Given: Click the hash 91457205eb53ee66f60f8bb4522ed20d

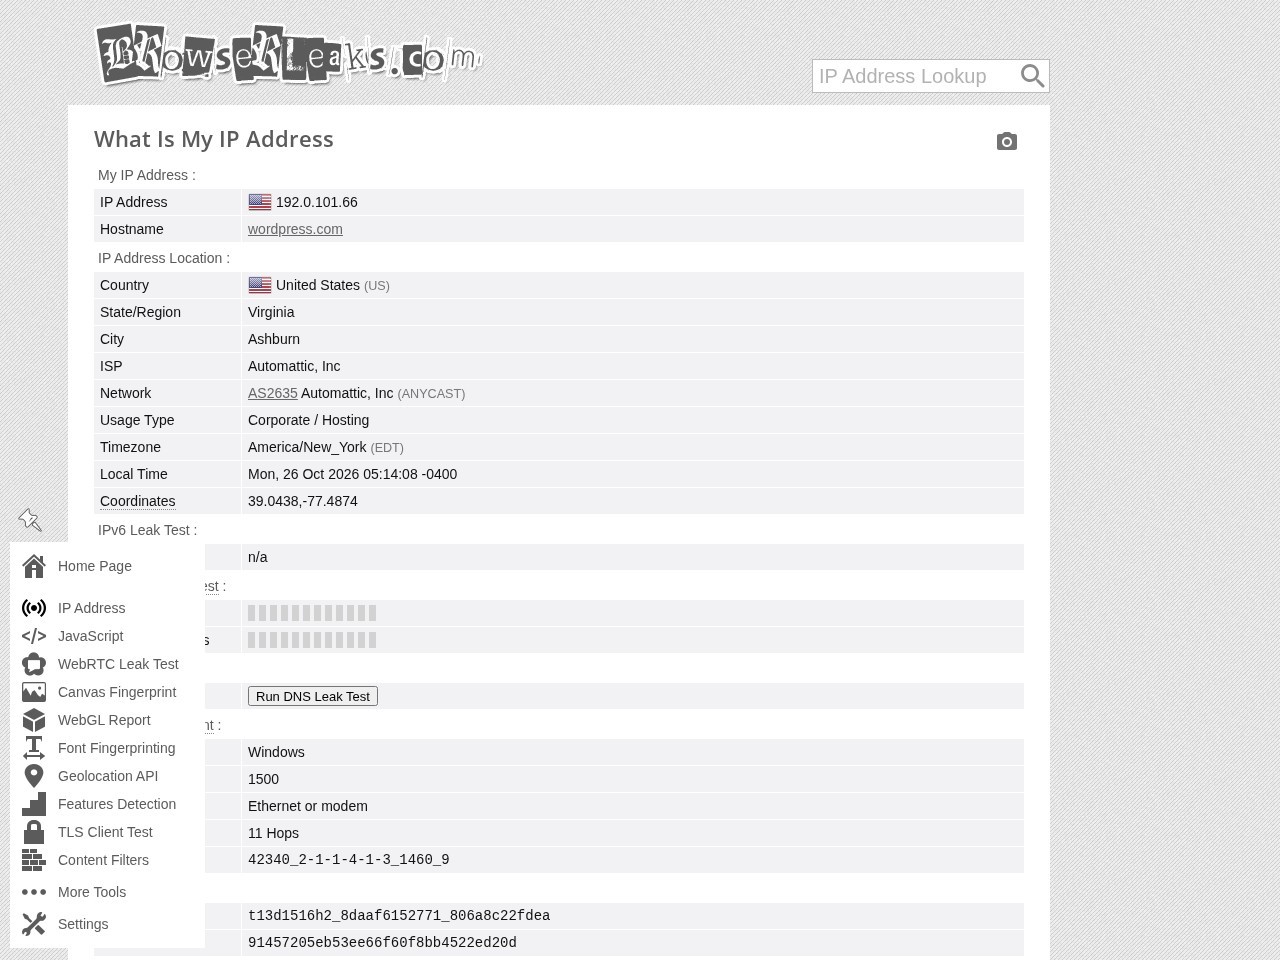Looking at the screenshot, I should (x=382, y=943).
